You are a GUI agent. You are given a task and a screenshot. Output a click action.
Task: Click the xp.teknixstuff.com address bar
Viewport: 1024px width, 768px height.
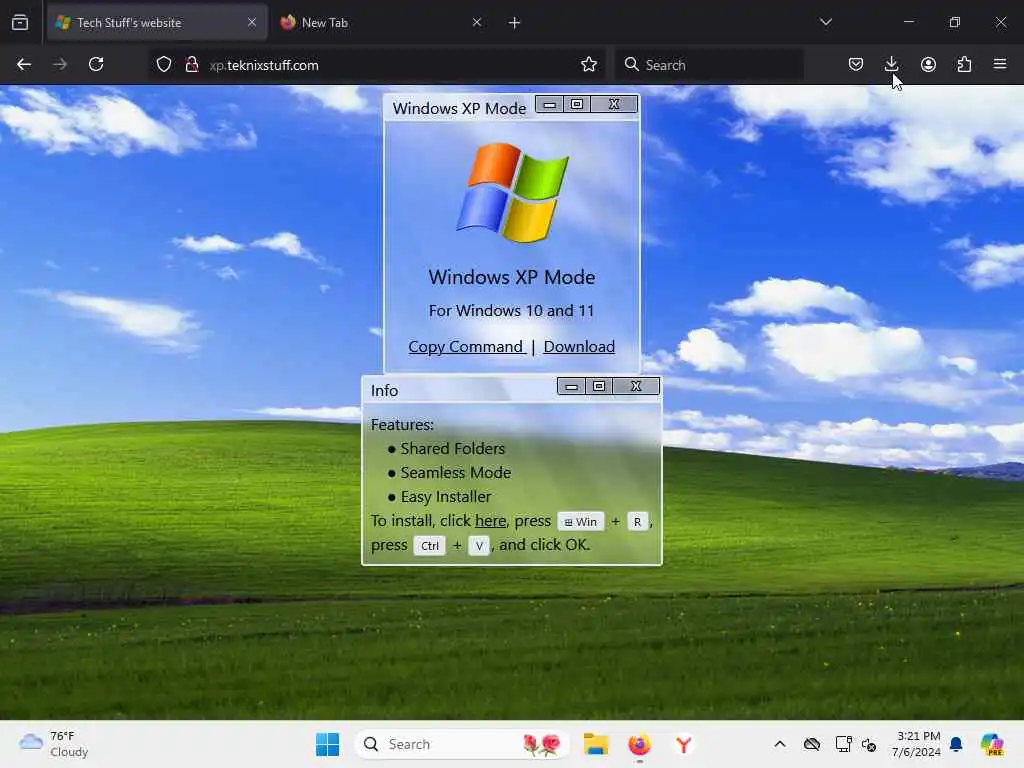click(379, 65)
